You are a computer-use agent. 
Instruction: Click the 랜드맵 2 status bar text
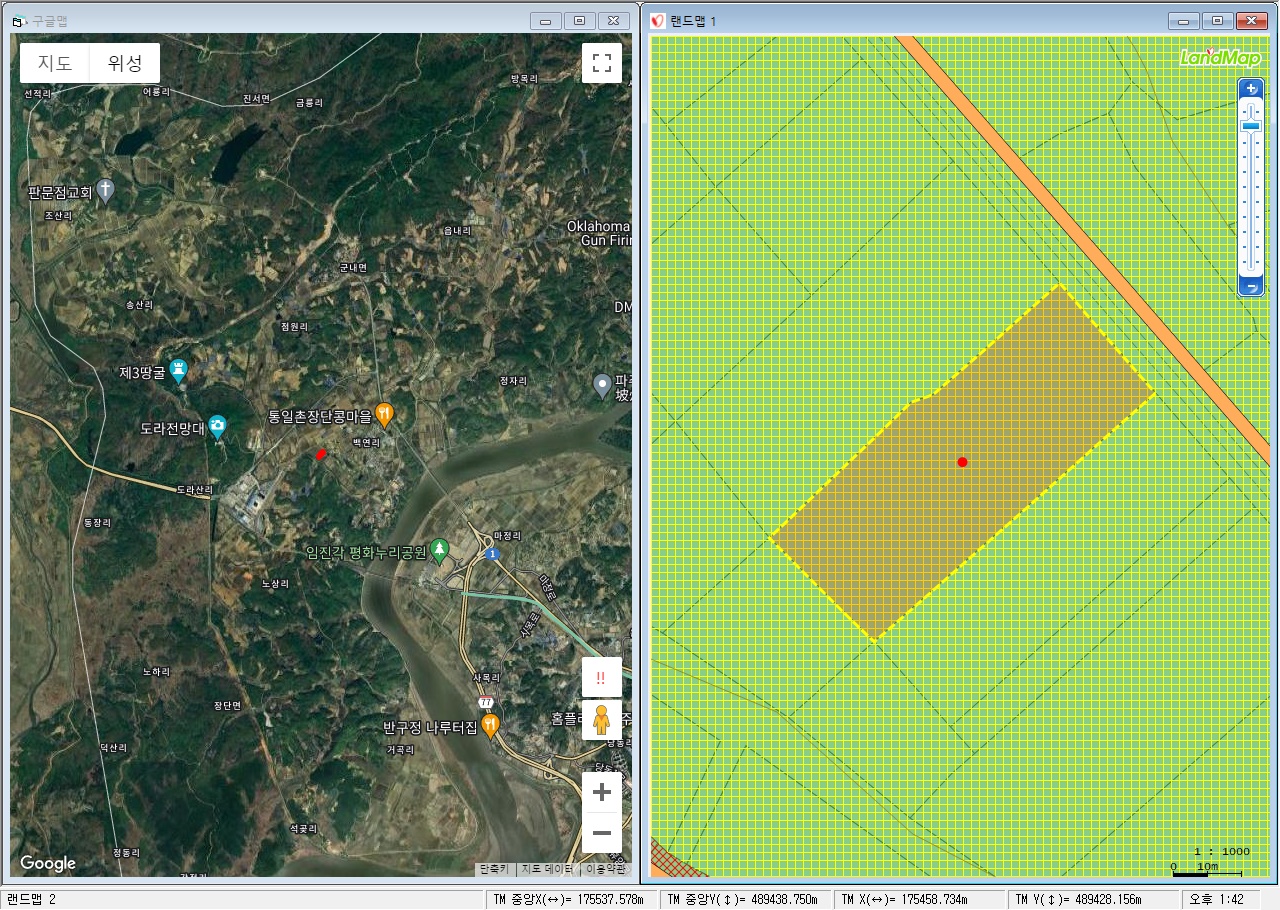(x=31, y=899)
